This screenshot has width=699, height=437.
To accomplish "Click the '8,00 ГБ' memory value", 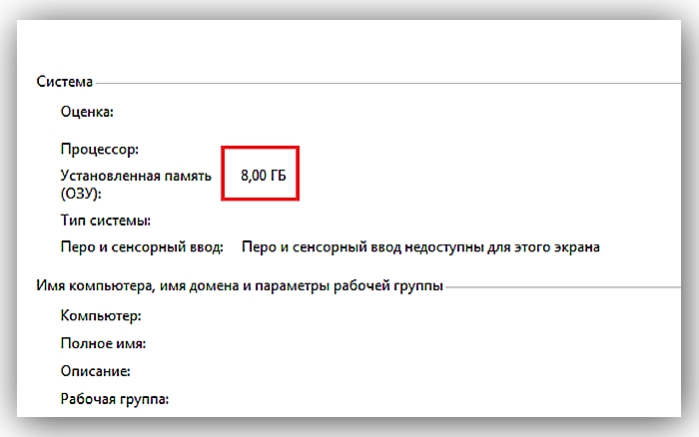I will pyautogui.click(x=263, y=175).
